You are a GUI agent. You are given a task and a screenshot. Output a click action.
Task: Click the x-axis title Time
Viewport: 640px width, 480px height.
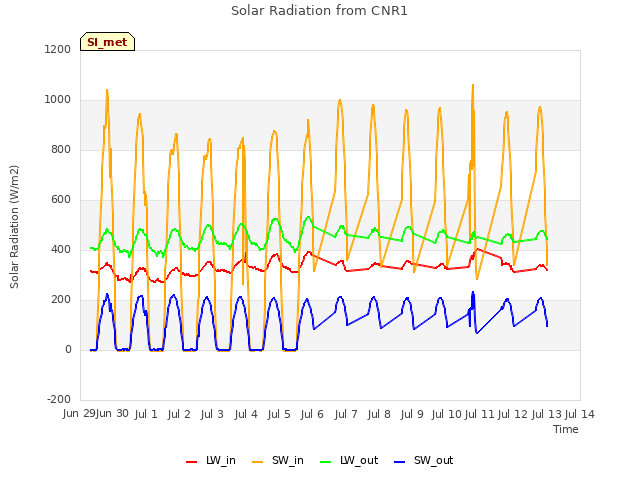[x=566, y=429]
